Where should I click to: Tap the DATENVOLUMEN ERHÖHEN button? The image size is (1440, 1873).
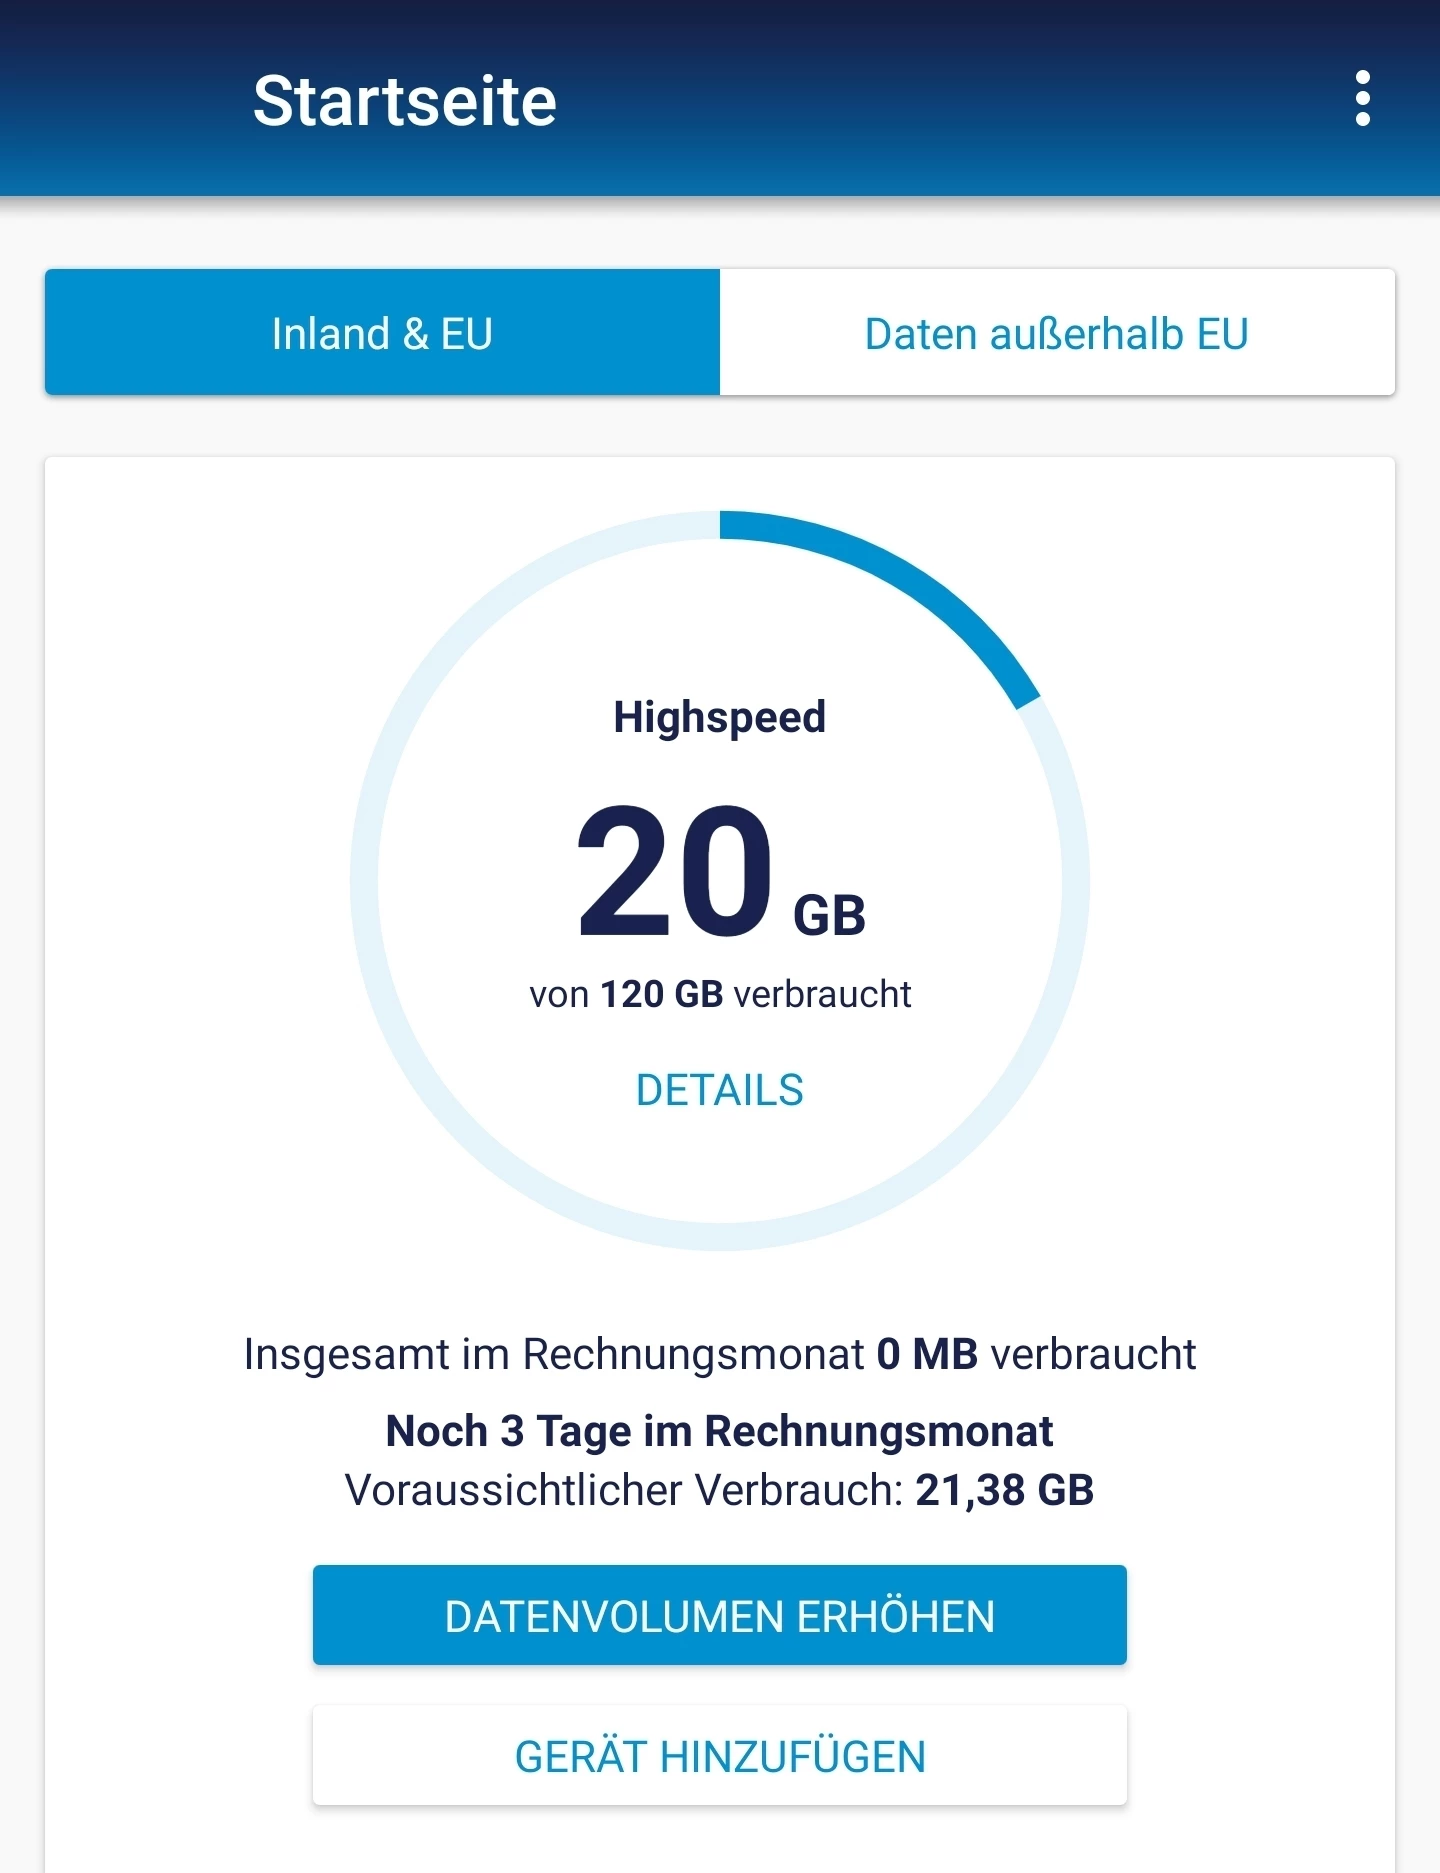coord(720,1615)
